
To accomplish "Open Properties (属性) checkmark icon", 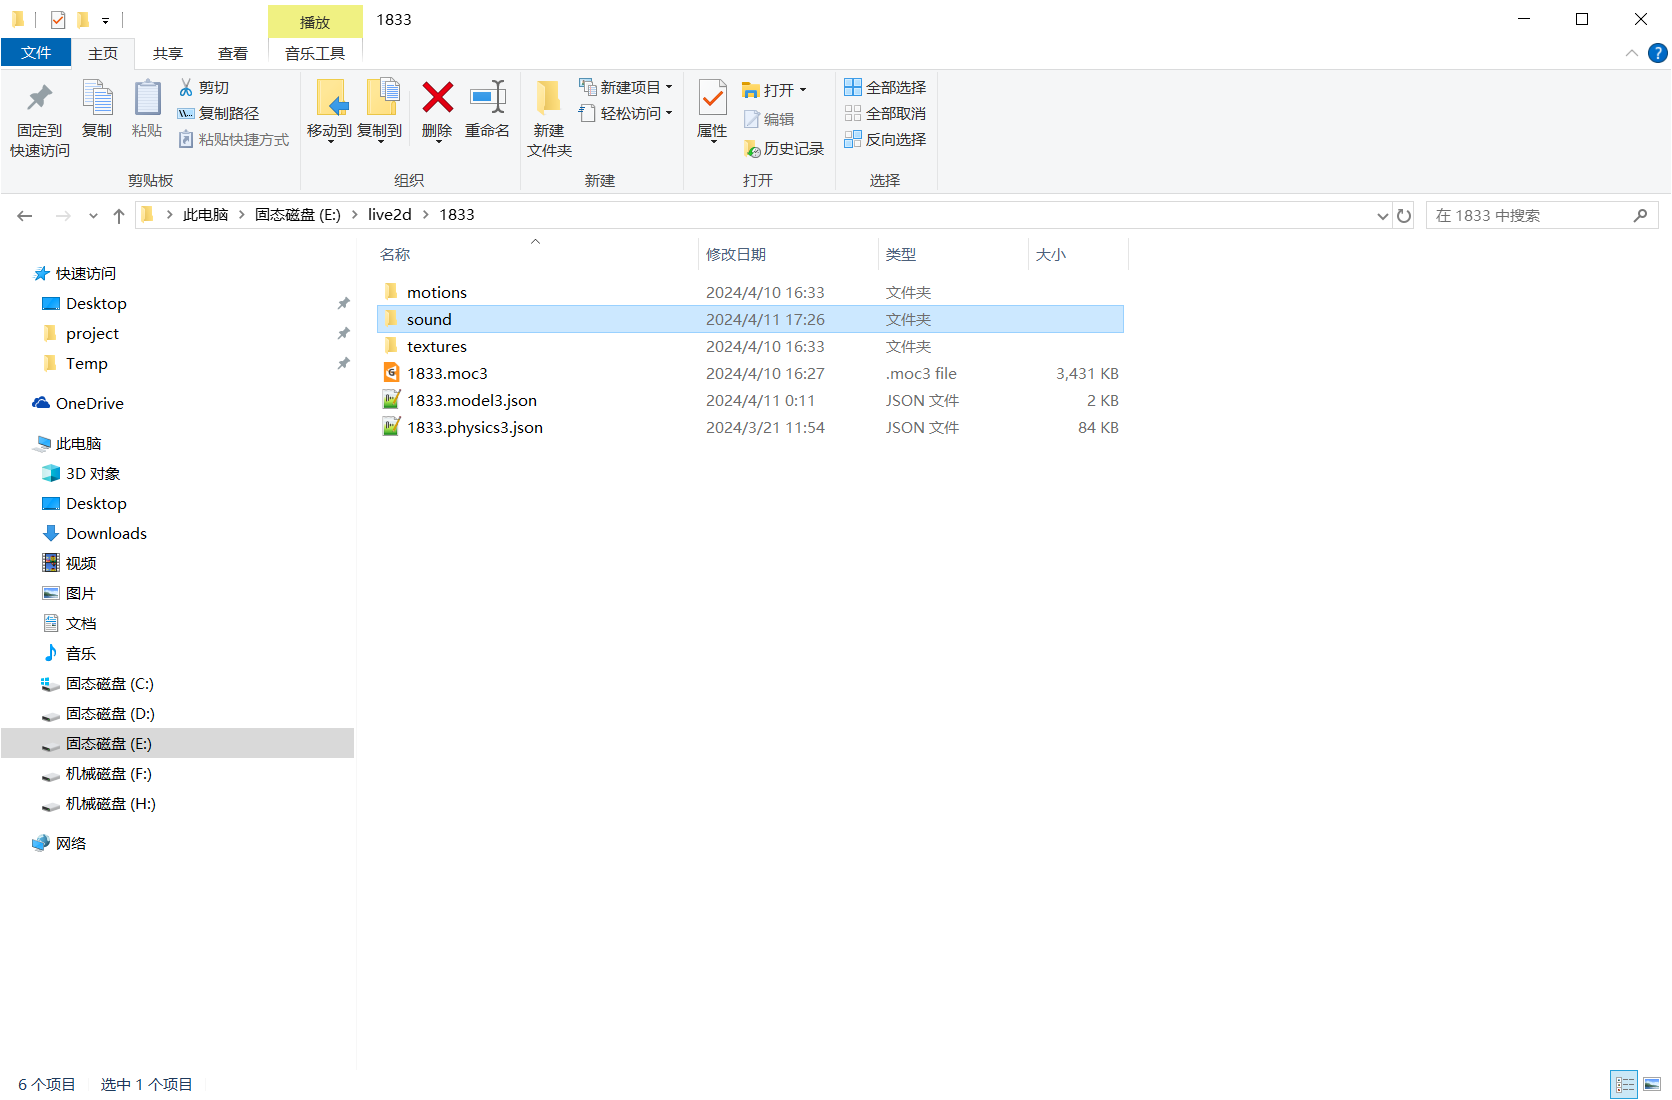I will point(712,98).
